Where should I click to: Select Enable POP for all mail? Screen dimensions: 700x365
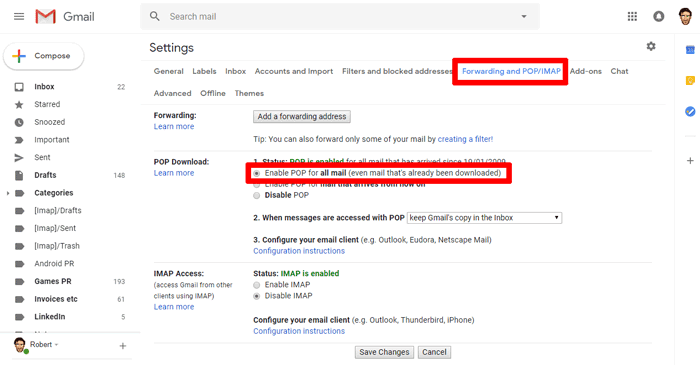257,173
